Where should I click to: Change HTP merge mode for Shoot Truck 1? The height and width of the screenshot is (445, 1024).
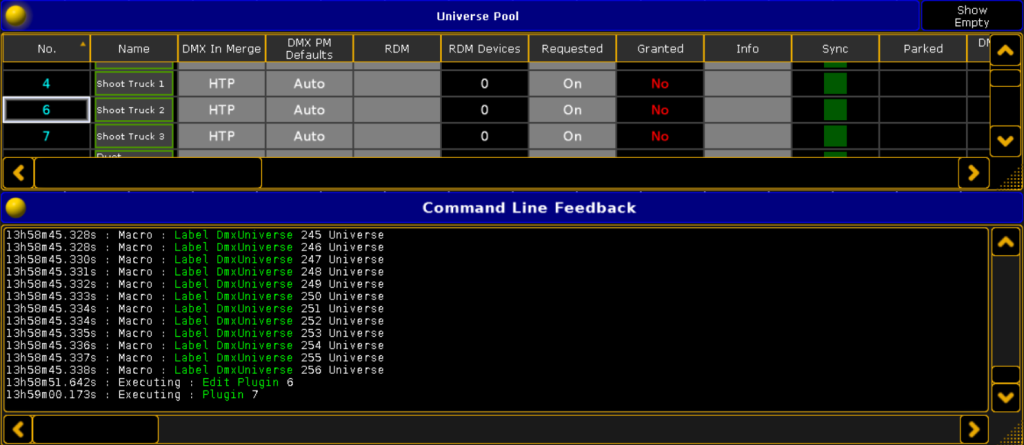click(222, 84)
